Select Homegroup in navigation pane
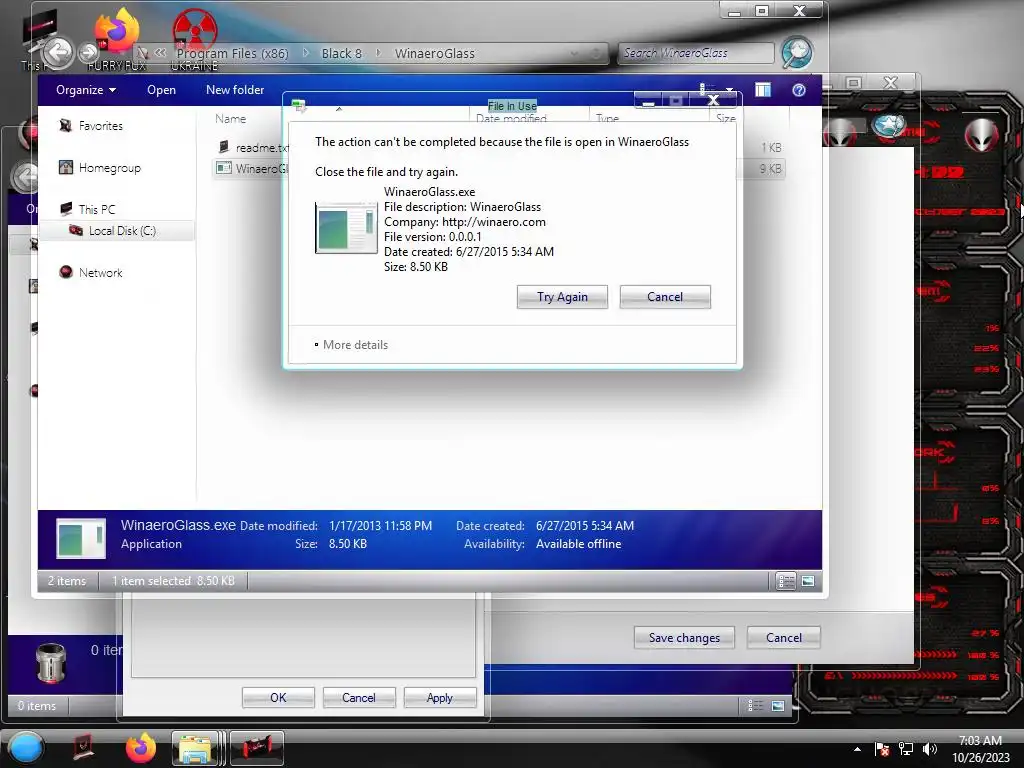This screenshot has width=1024, height=768. pos(109,168)
